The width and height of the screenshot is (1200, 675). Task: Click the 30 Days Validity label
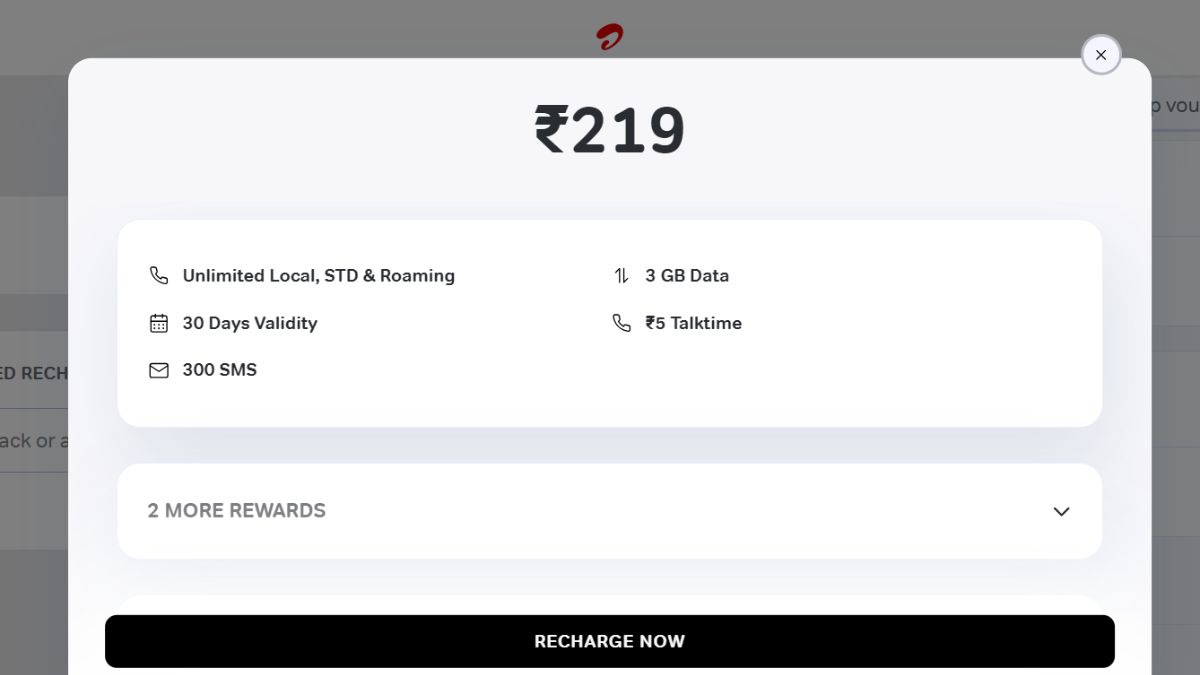click(249, 323)
